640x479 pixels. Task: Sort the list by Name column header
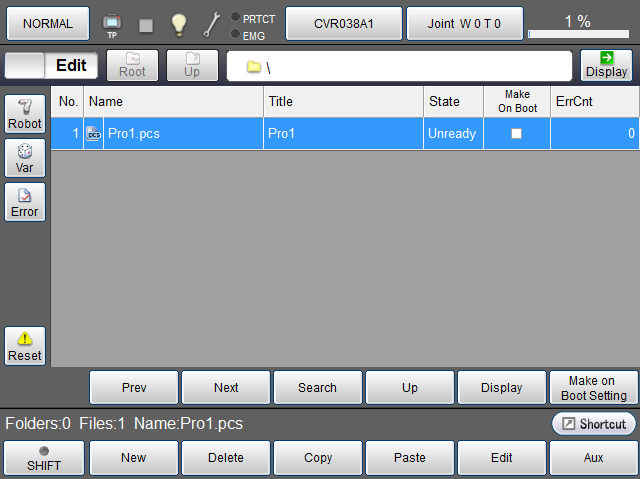174,101
